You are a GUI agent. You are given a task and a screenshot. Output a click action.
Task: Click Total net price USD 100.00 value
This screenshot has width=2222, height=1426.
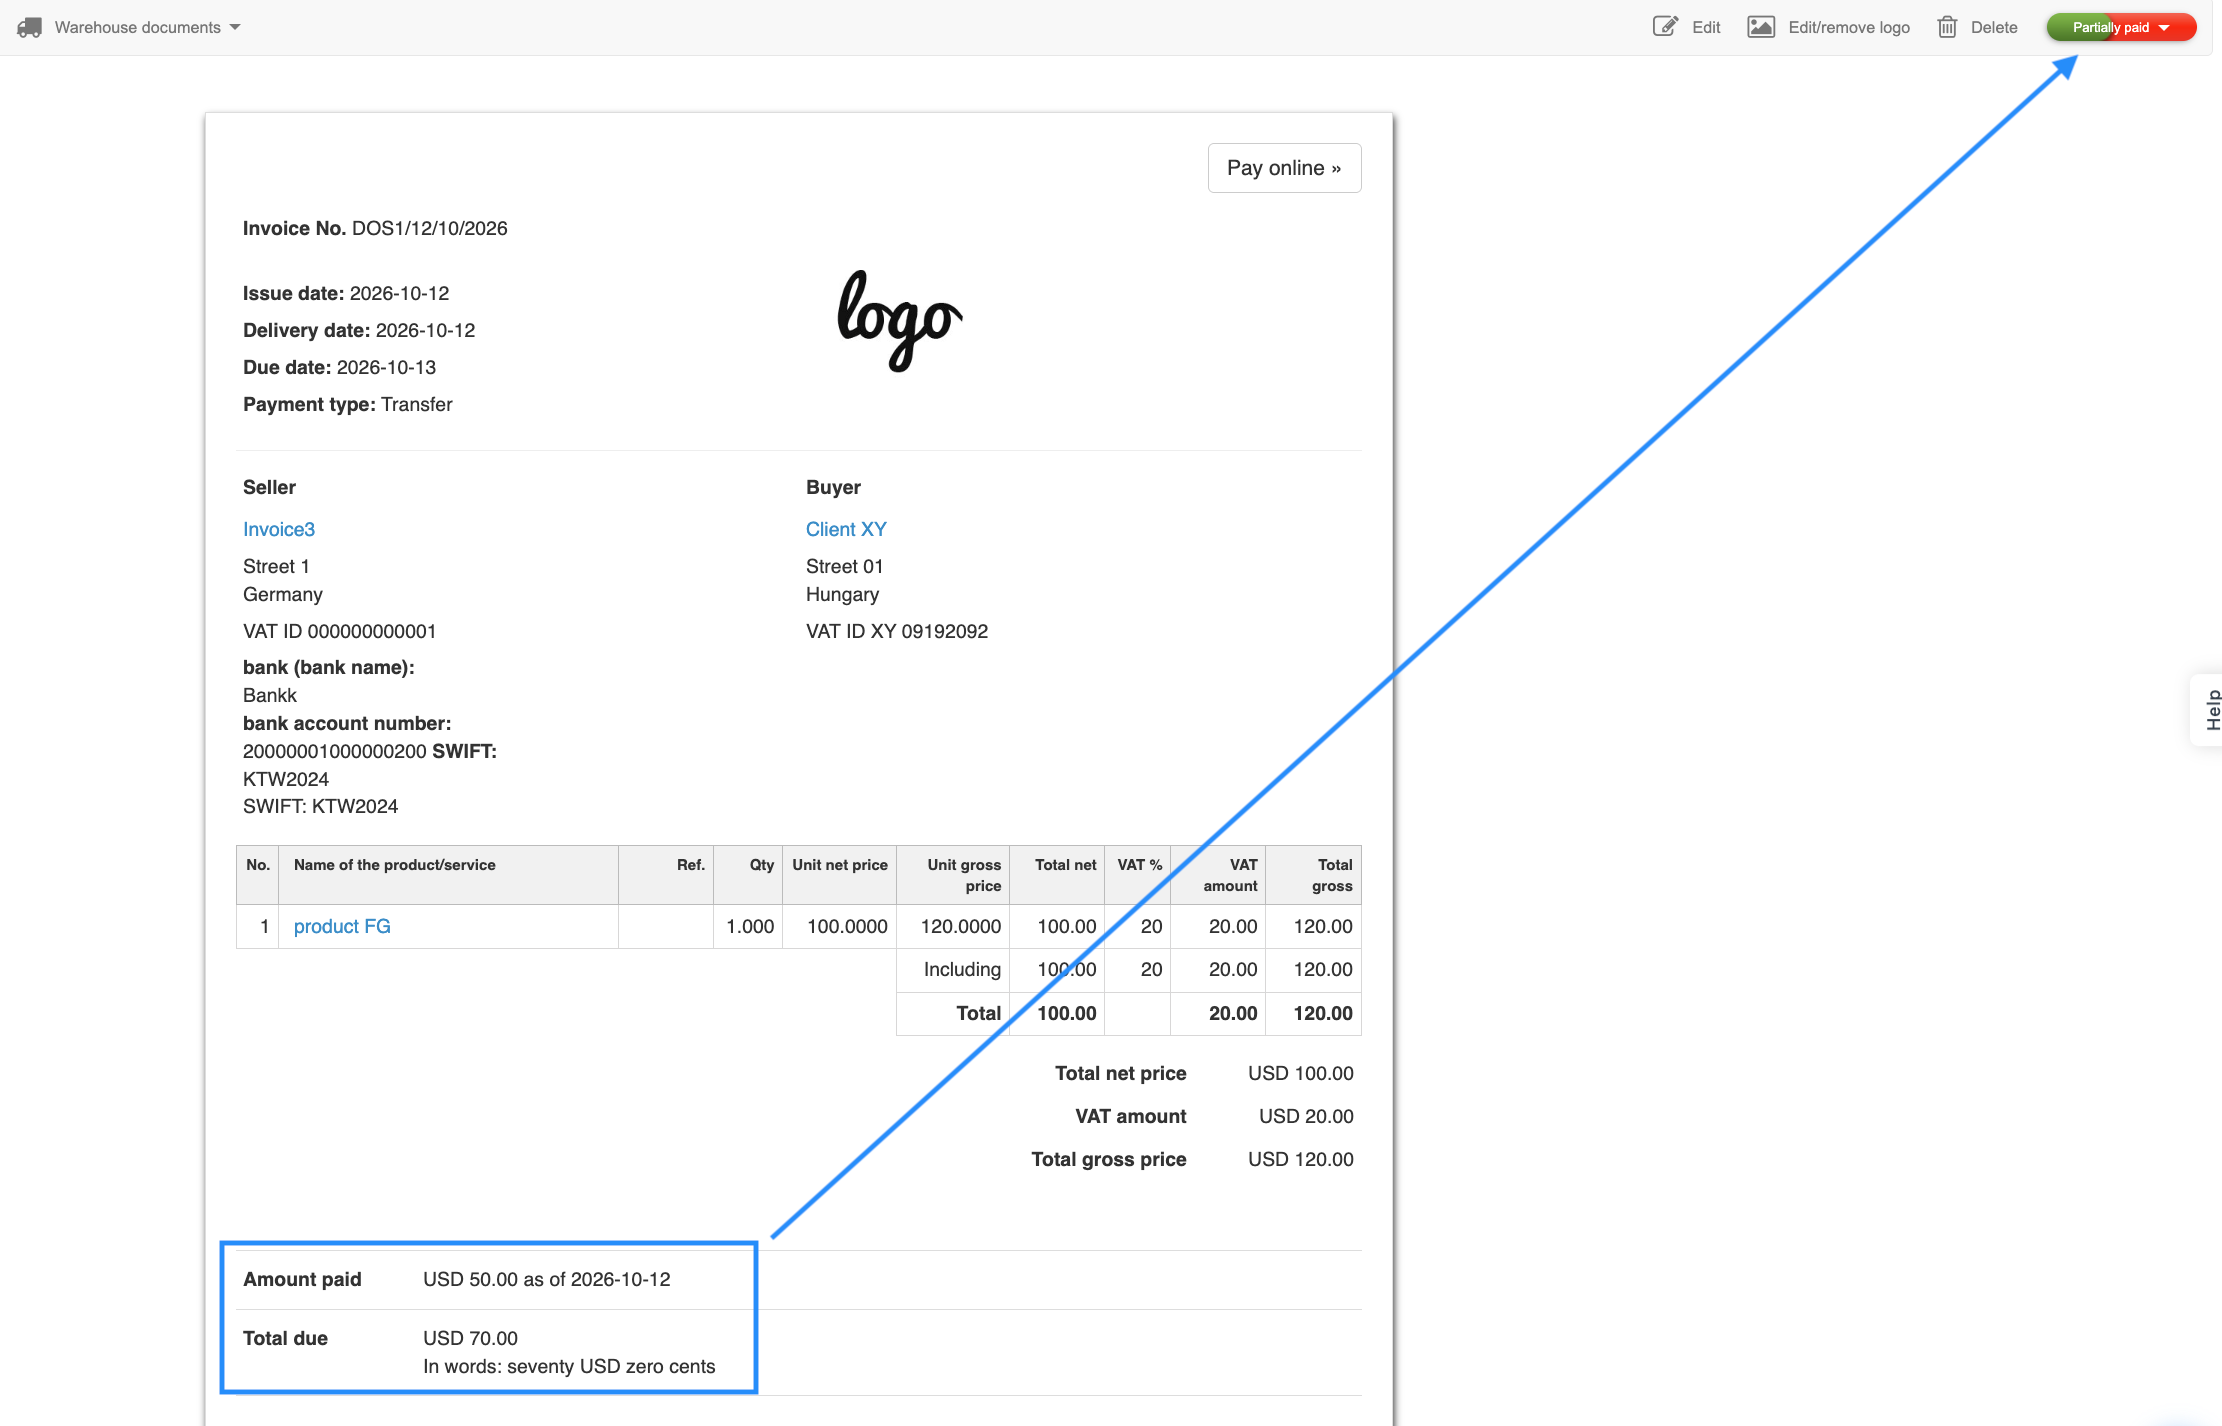coord(1300,1073)
